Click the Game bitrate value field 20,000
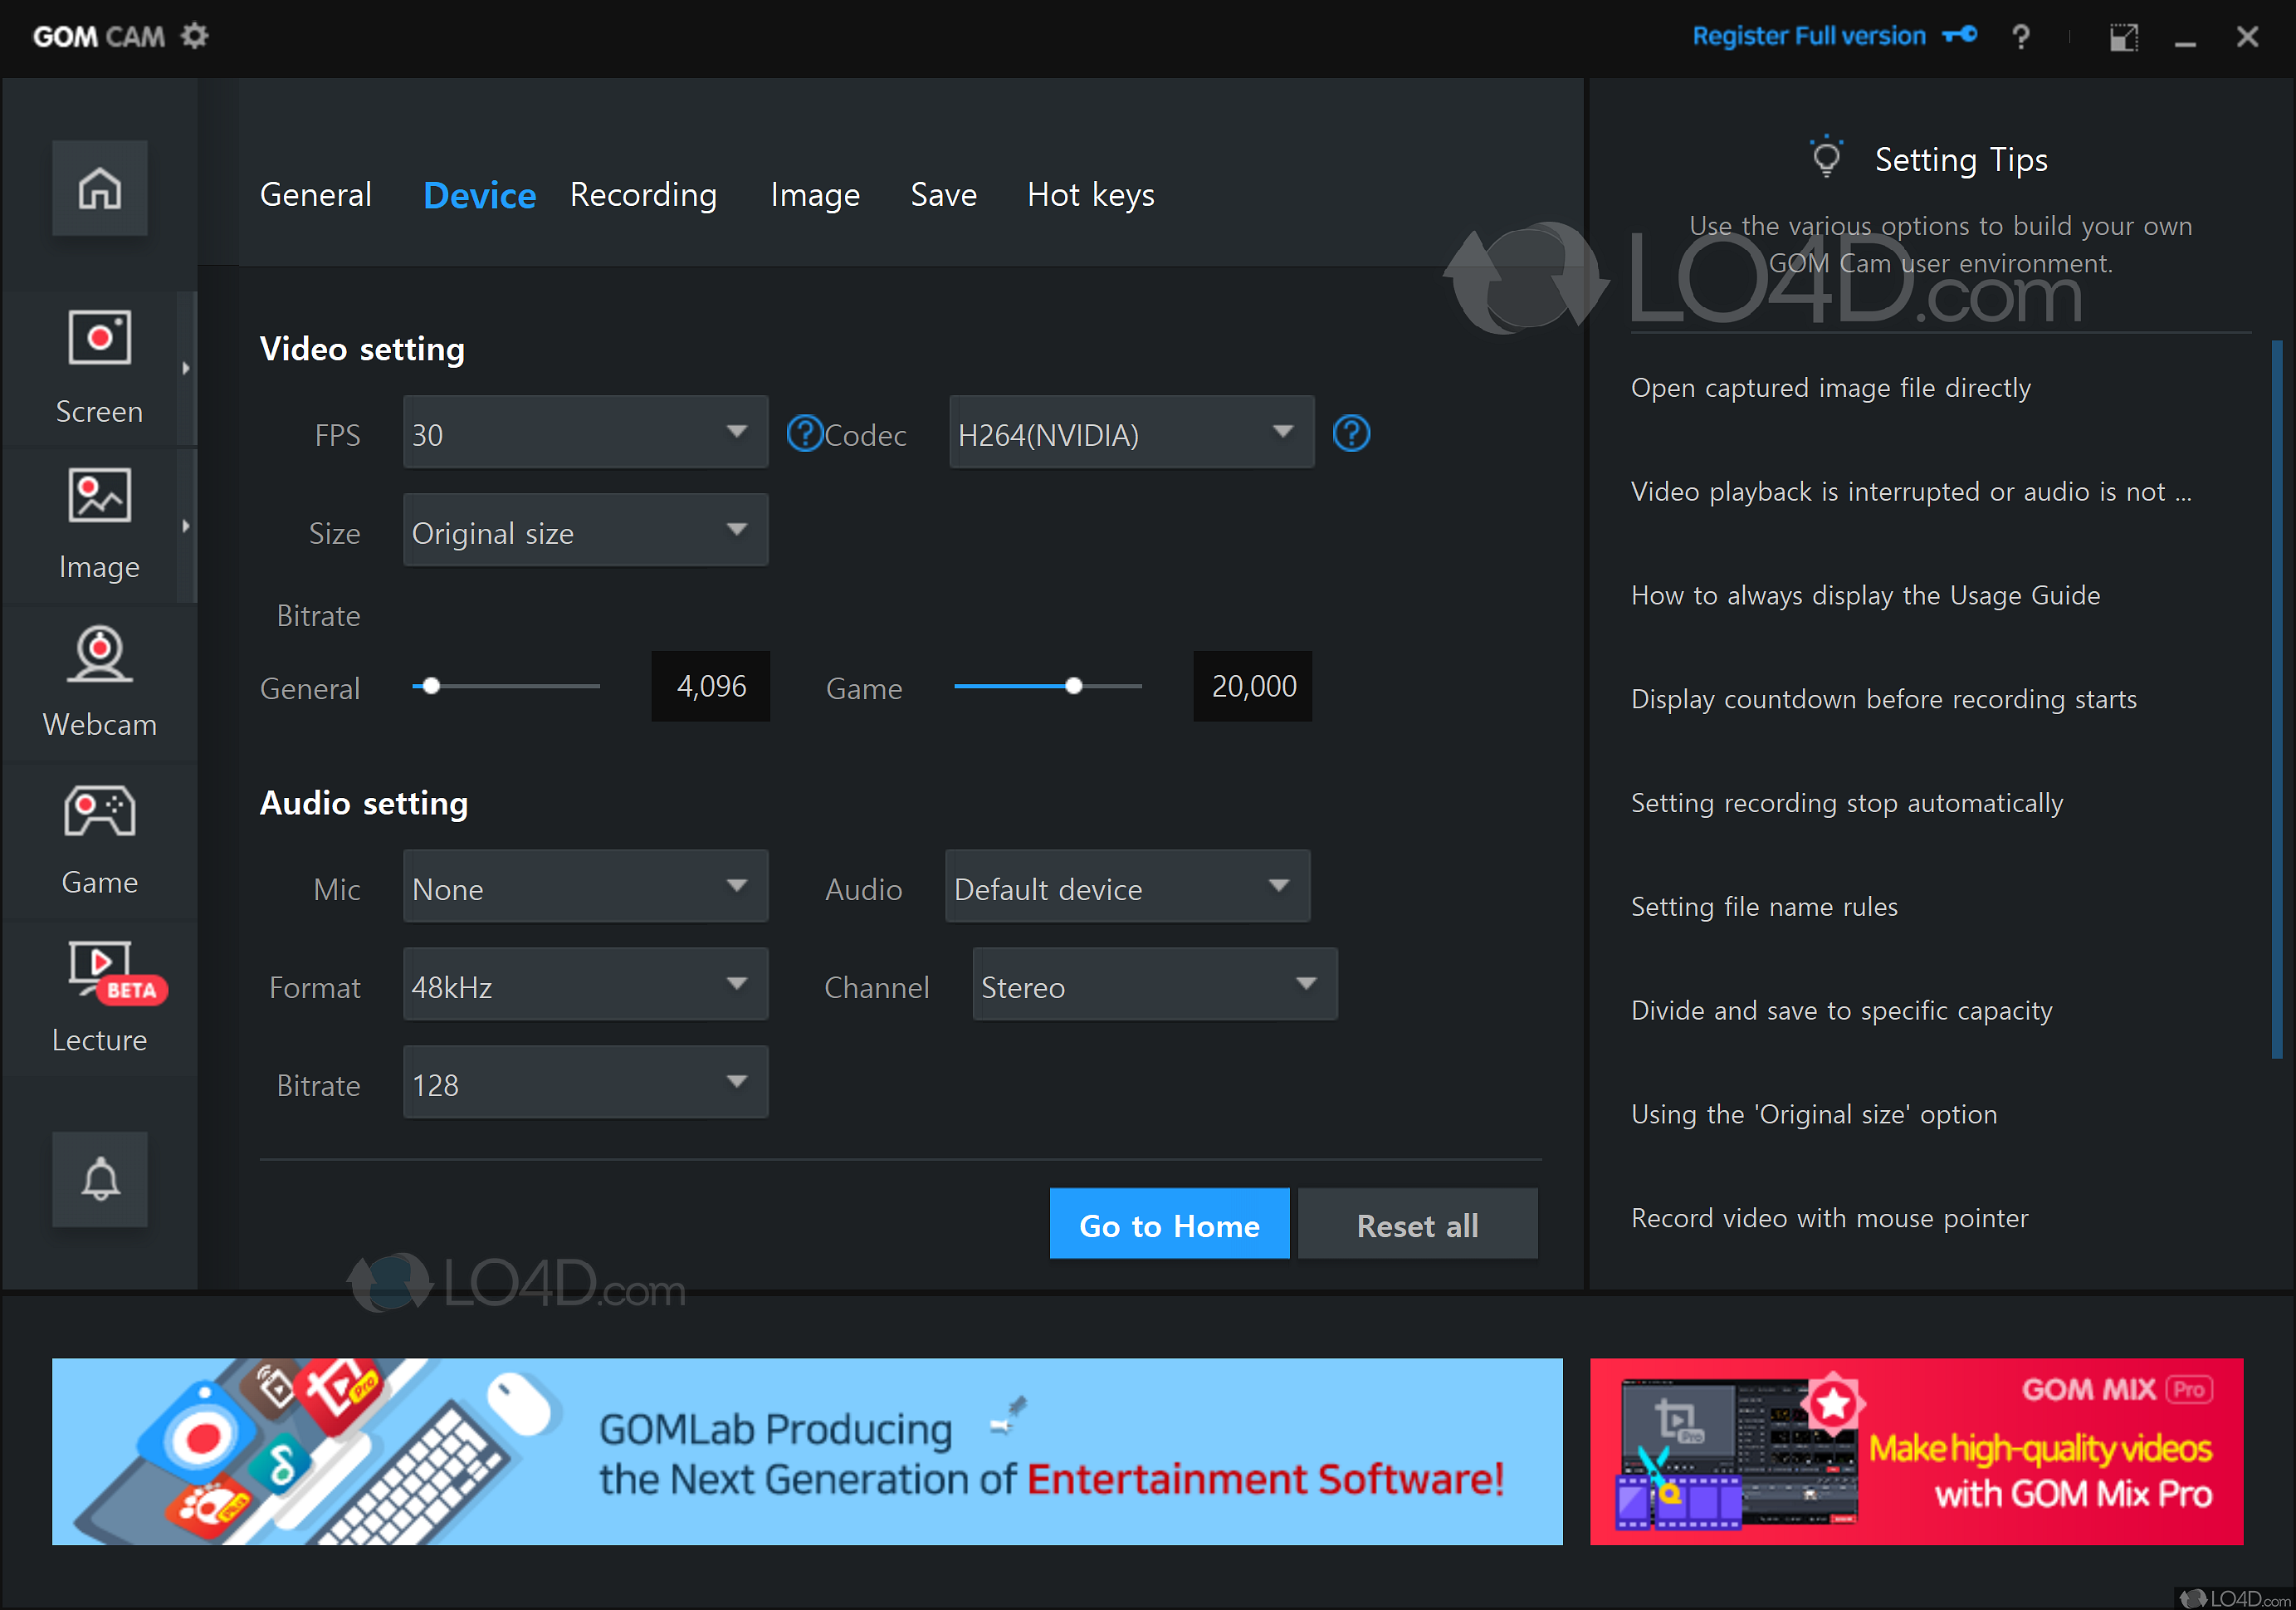 pos(1252,686)
